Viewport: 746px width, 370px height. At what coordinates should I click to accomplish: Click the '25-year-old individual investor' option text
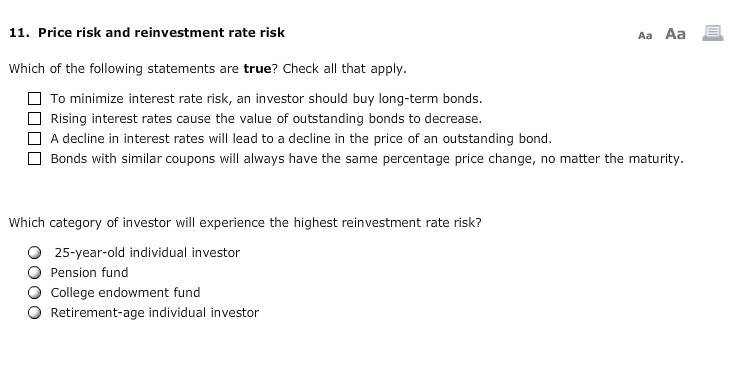147,253
